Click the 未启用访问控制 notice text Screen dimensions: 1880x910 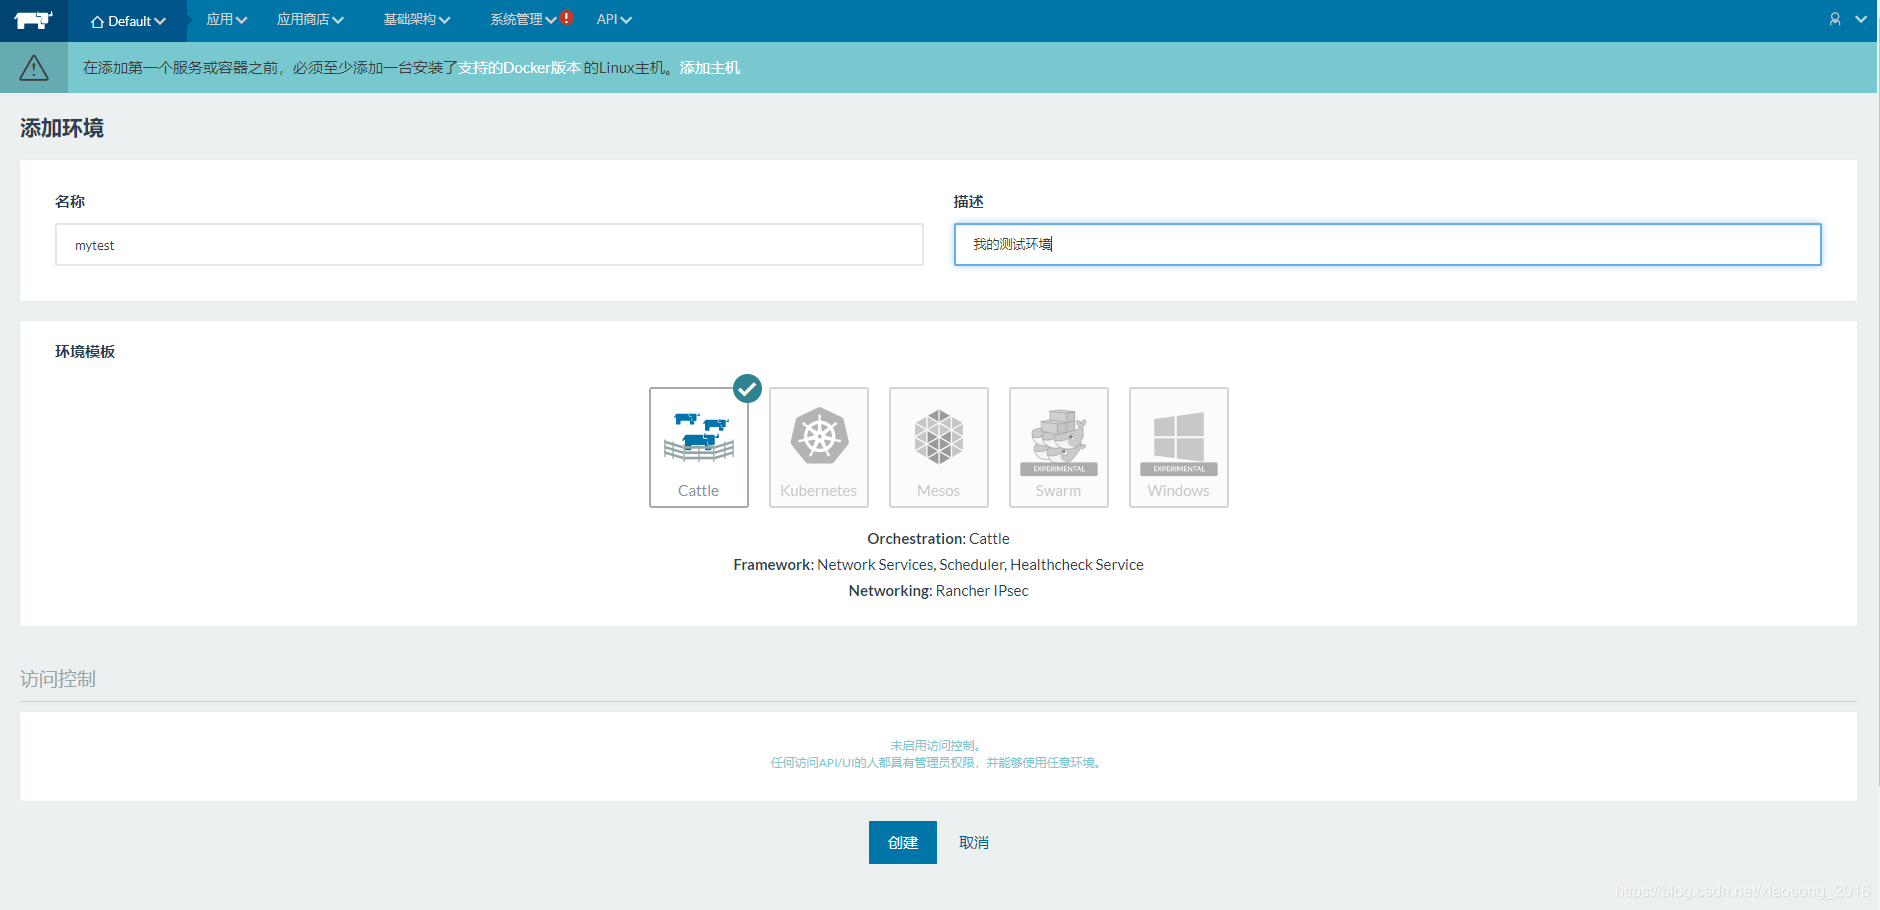coord(938,746)
